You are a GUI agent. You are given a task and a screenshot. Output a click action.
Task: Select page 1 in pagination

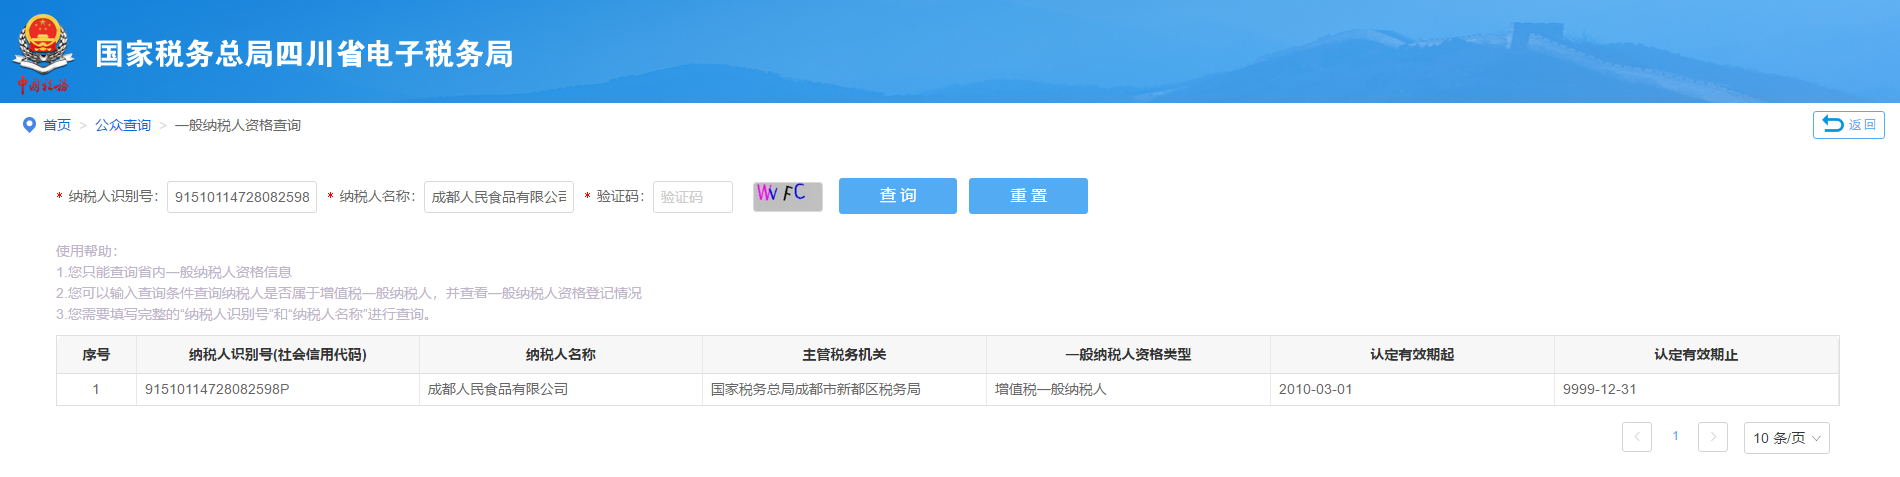pyautogui.click(x=1675, y=436)
